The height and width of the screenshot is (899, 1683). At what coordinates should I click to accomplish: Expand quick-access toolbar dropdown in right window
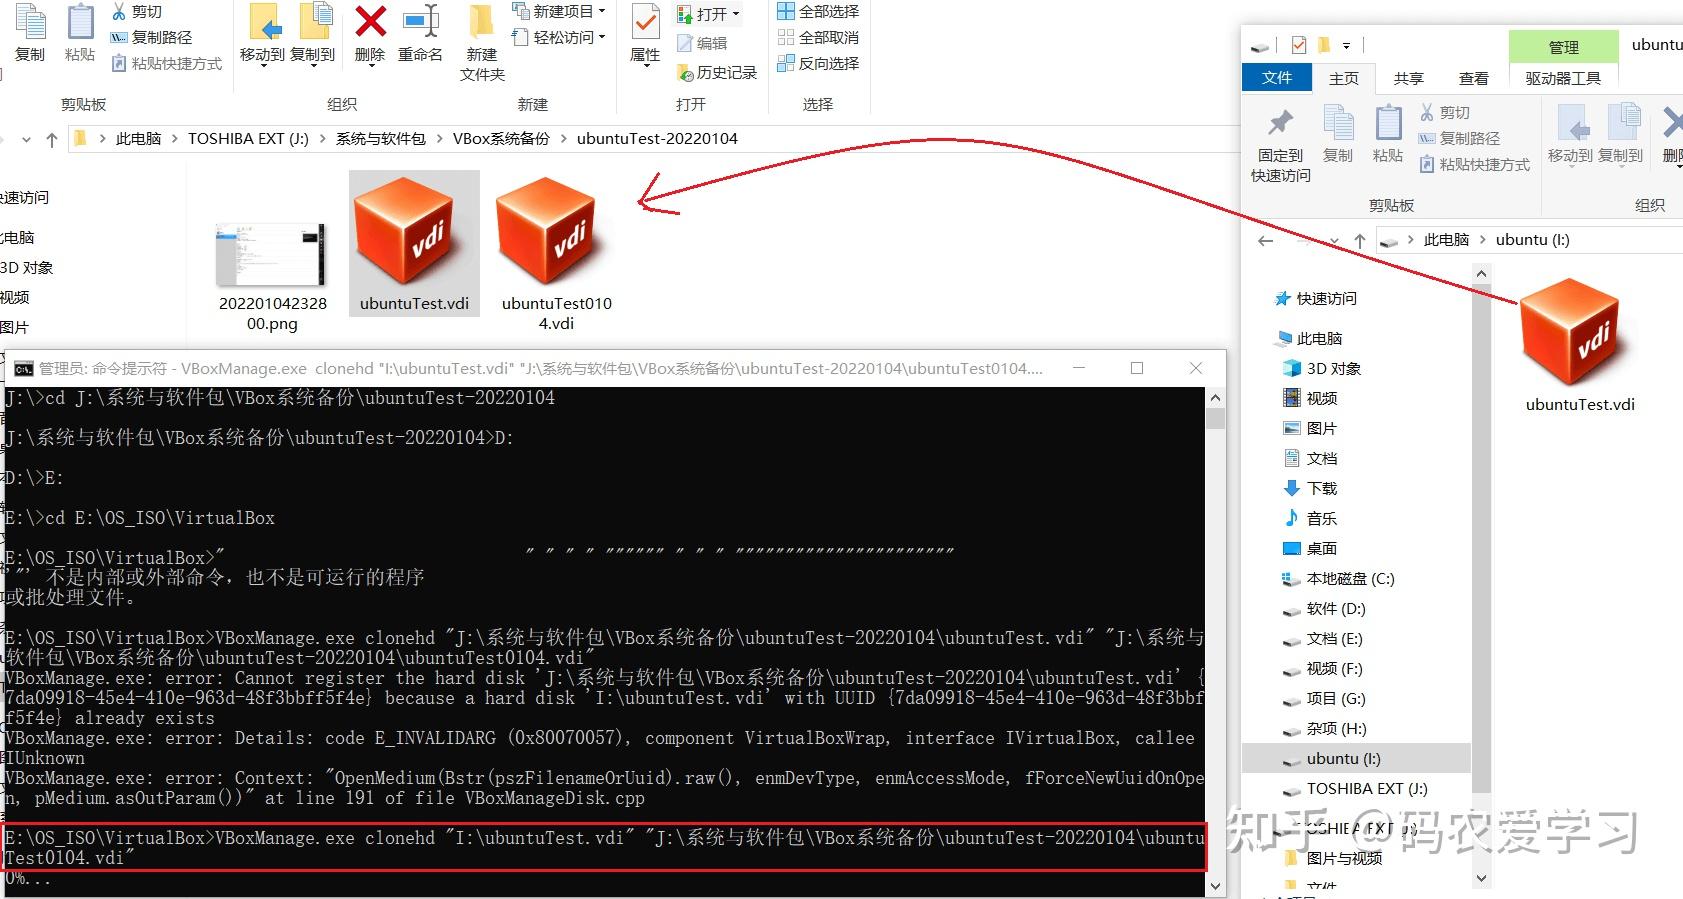pyautogui.click(x=1346, y=45)
